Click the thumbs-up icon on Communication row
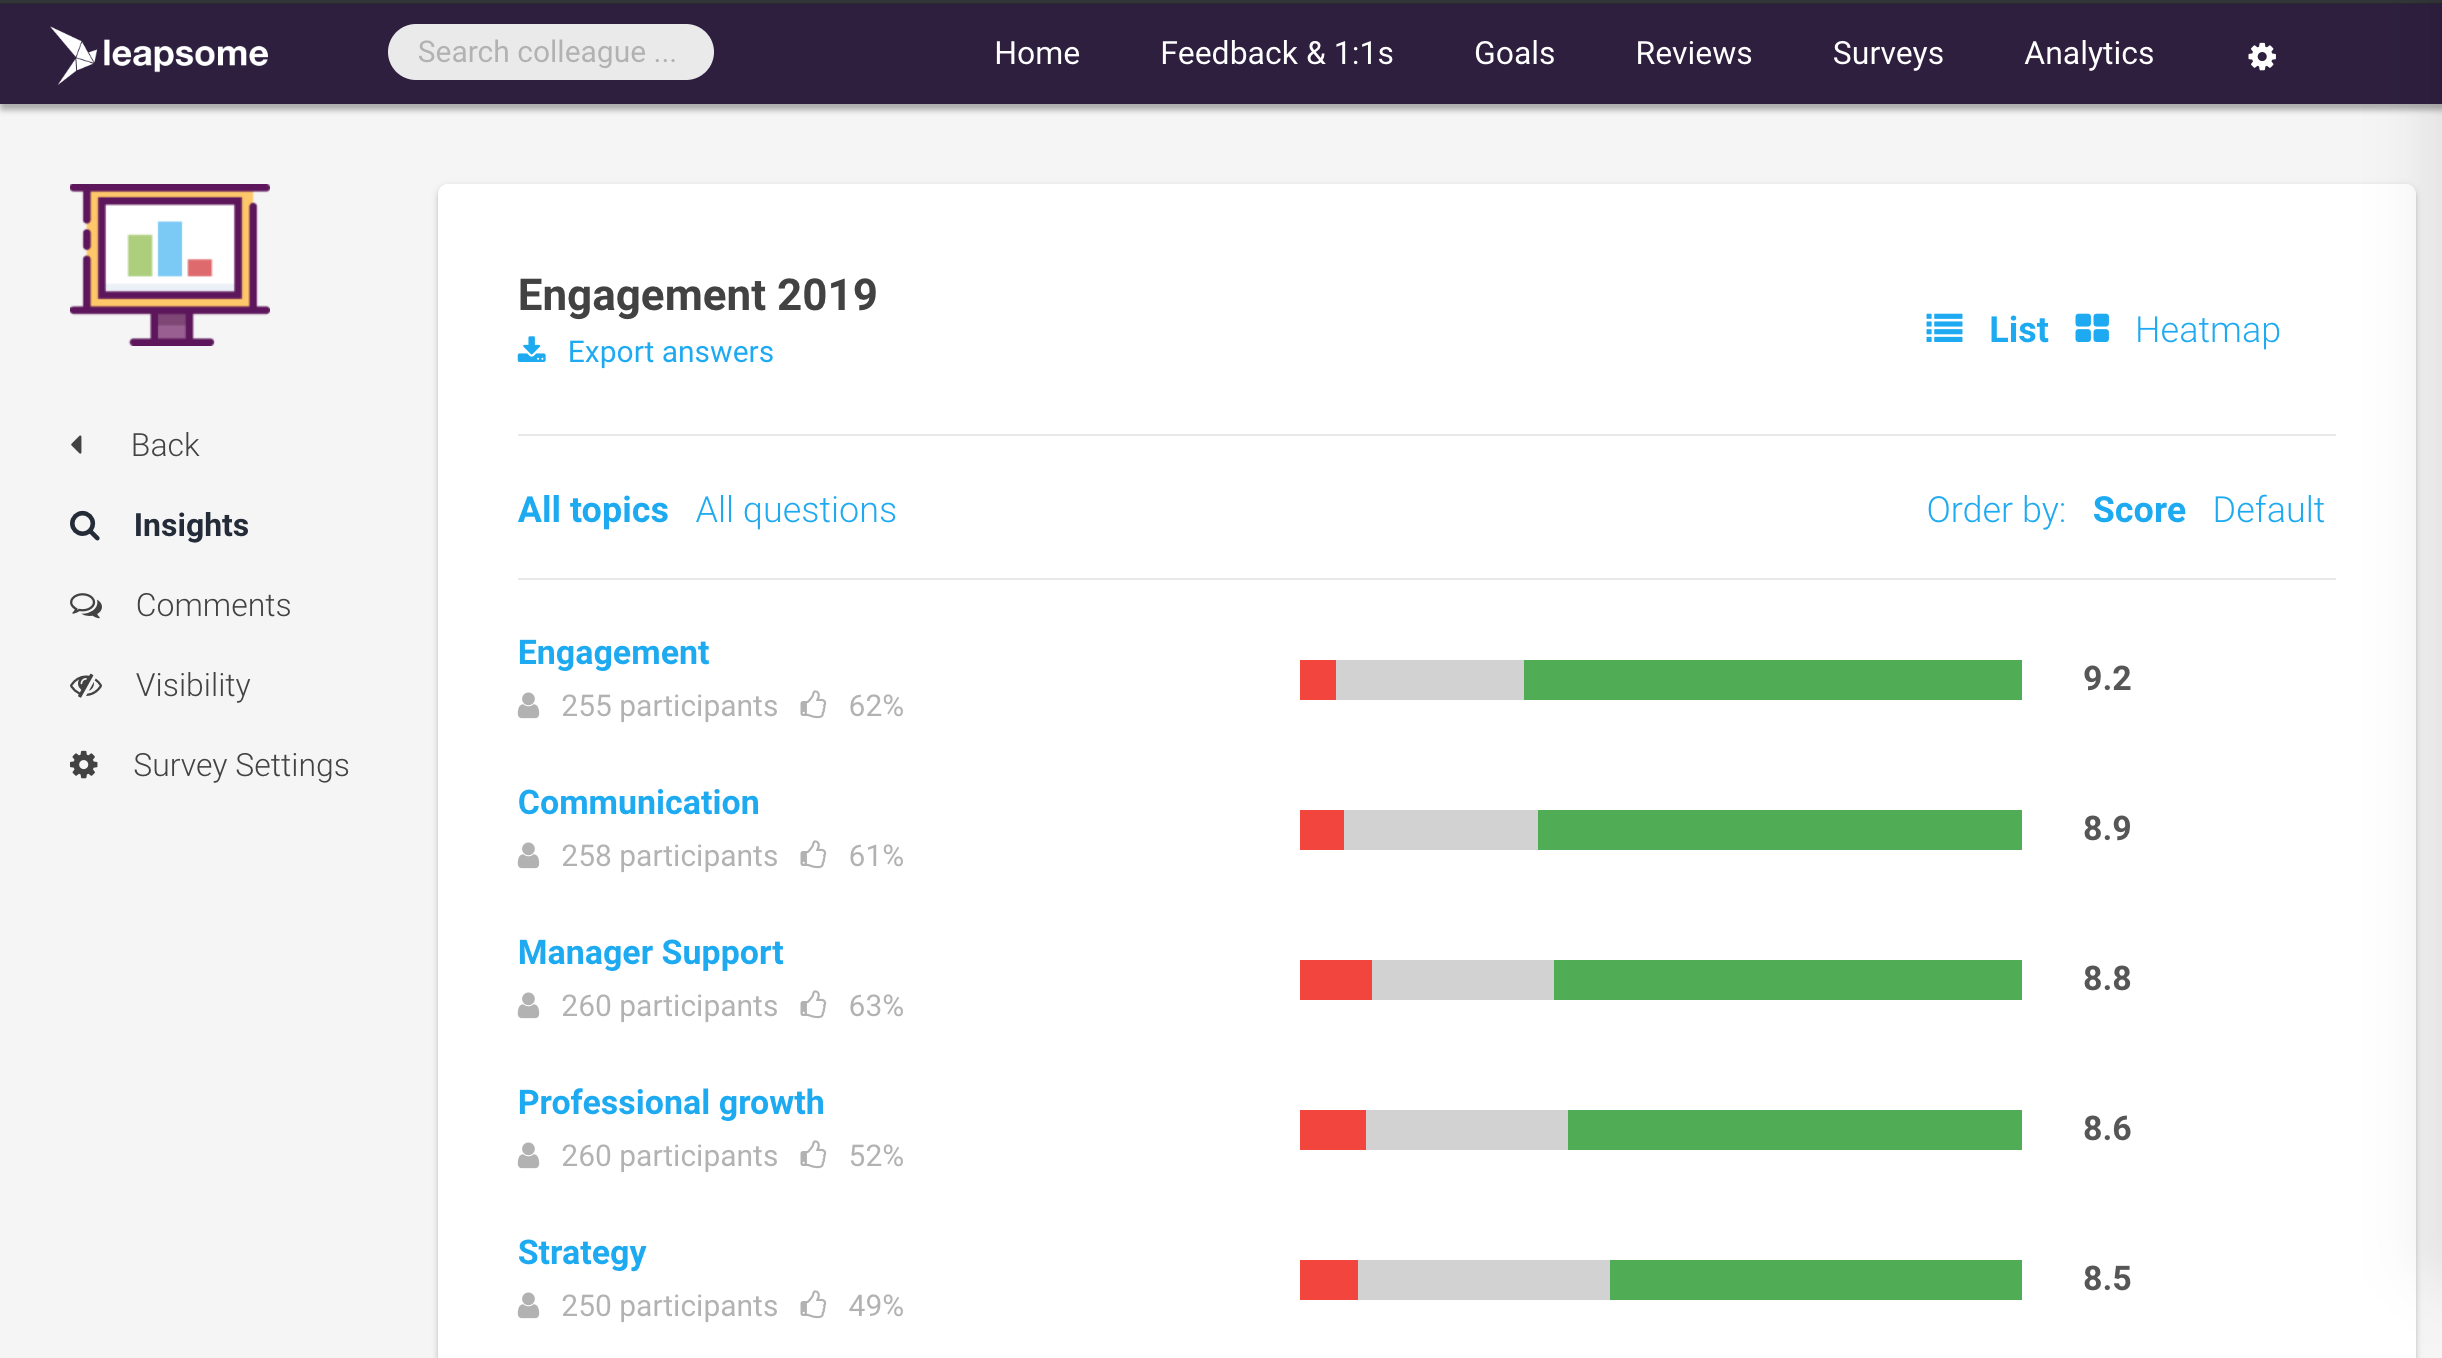 (814, 855)
